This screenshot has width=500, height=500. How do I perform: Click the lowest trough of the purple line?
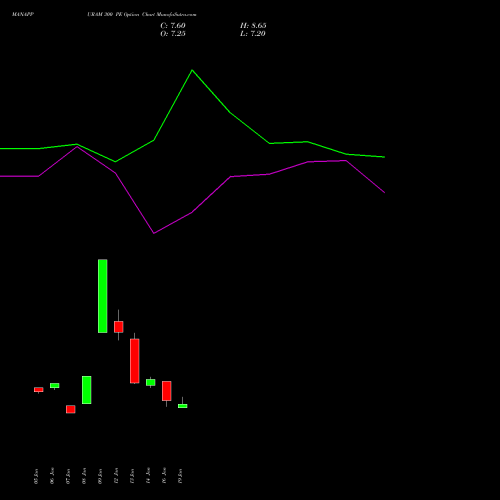[x=154, y=233]
